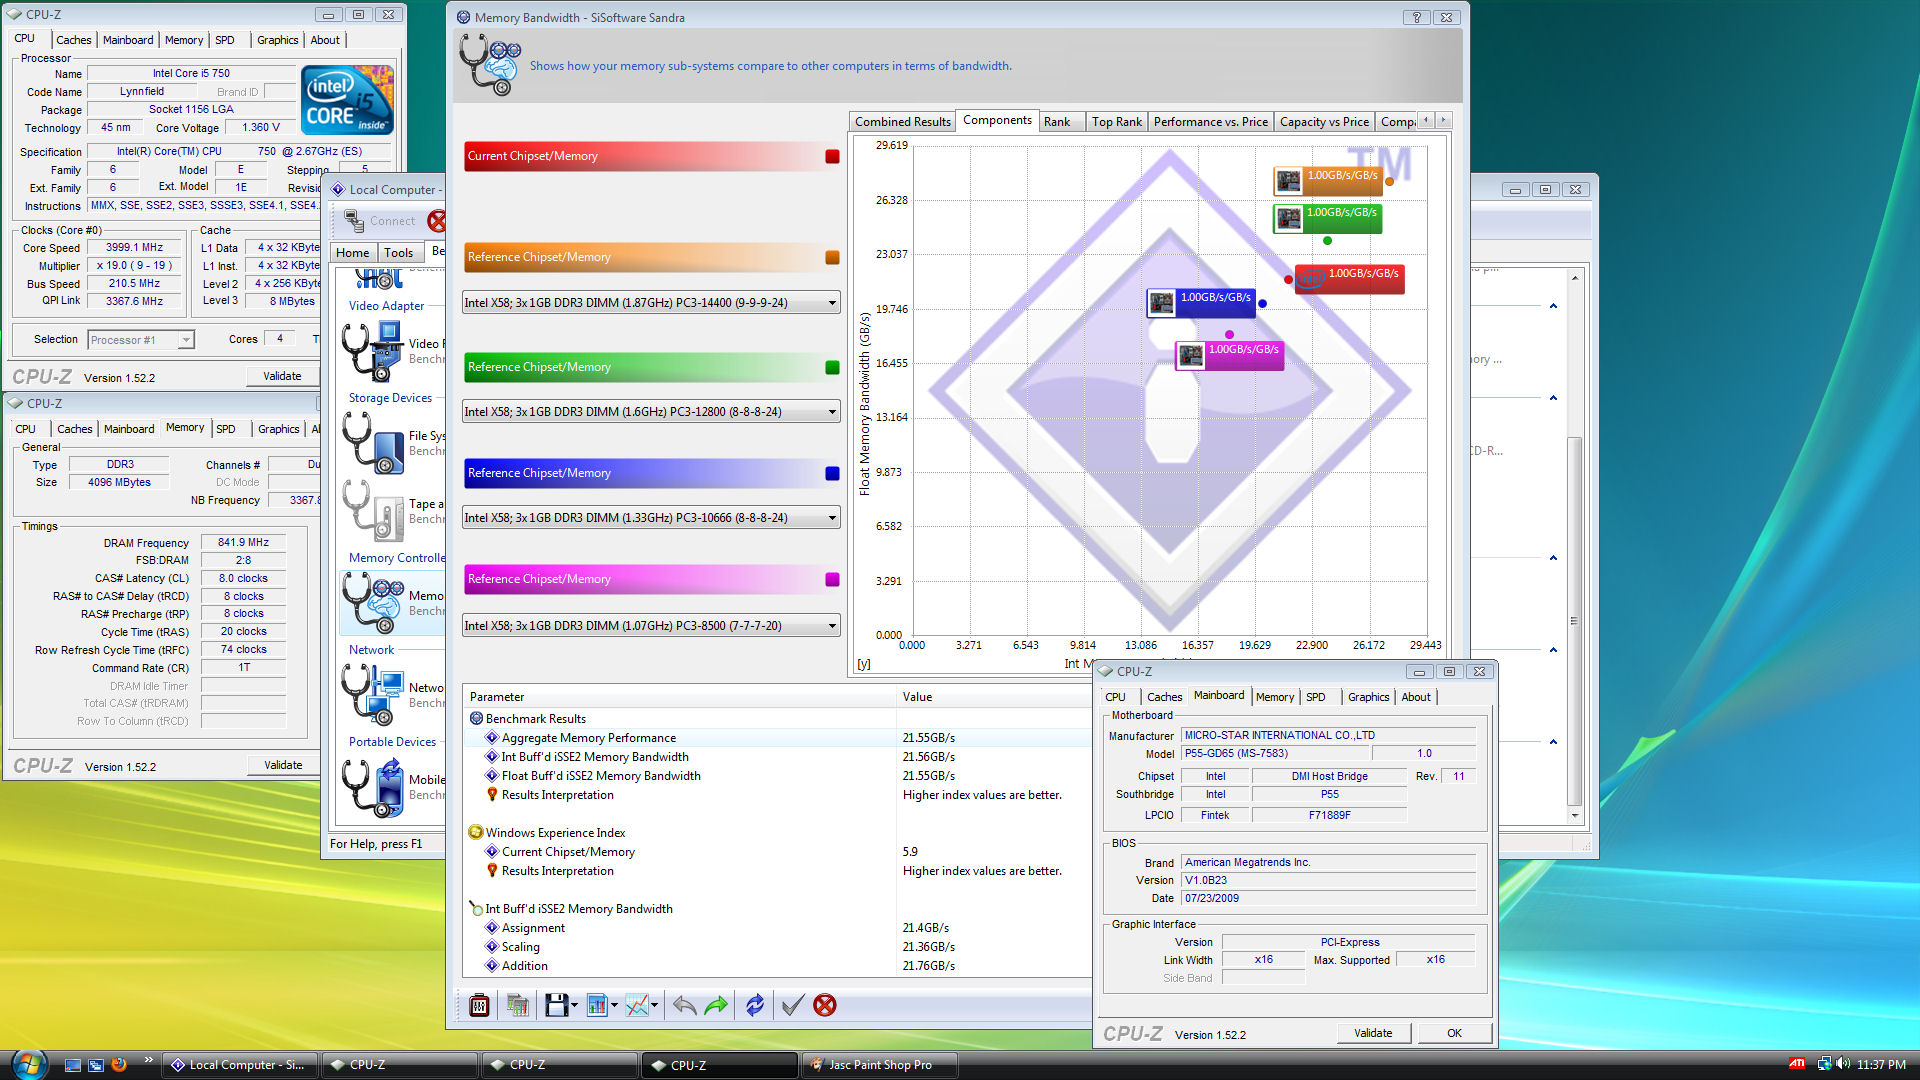Select the Video benchmark stethoscope icon

pos(372,351)
